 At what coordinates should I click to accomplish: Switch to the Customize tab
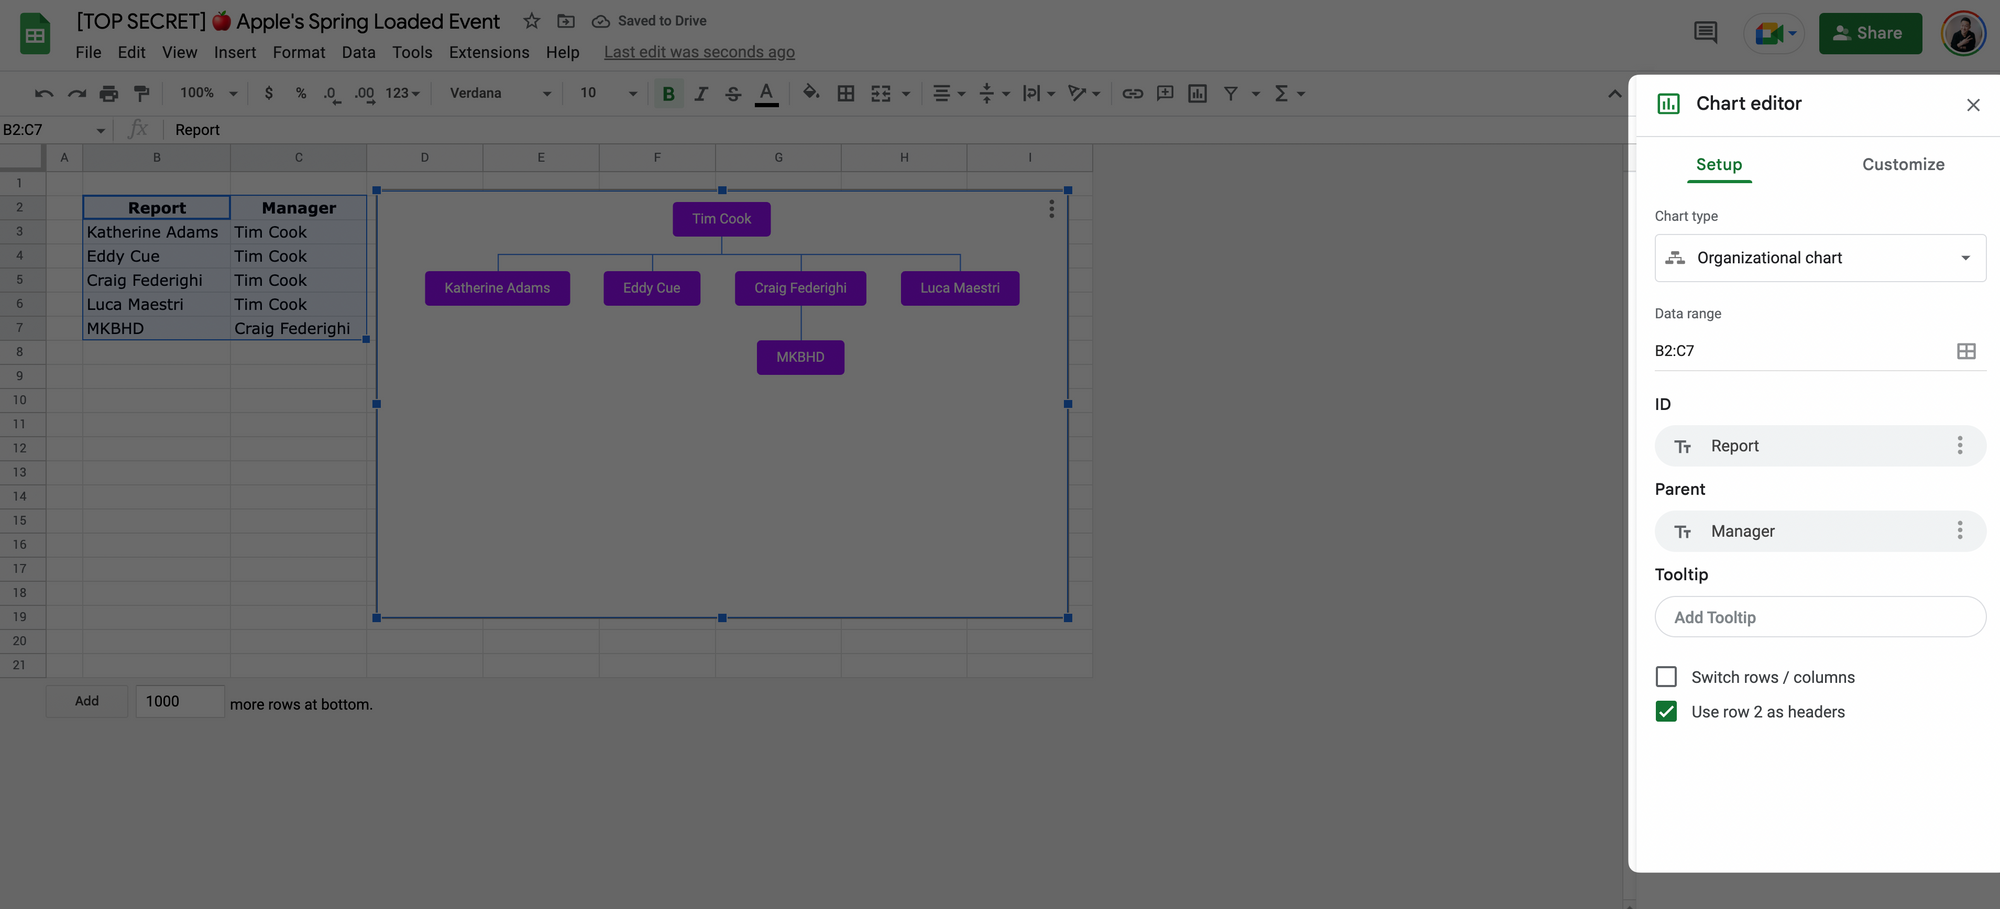(x=1903, y=164)
